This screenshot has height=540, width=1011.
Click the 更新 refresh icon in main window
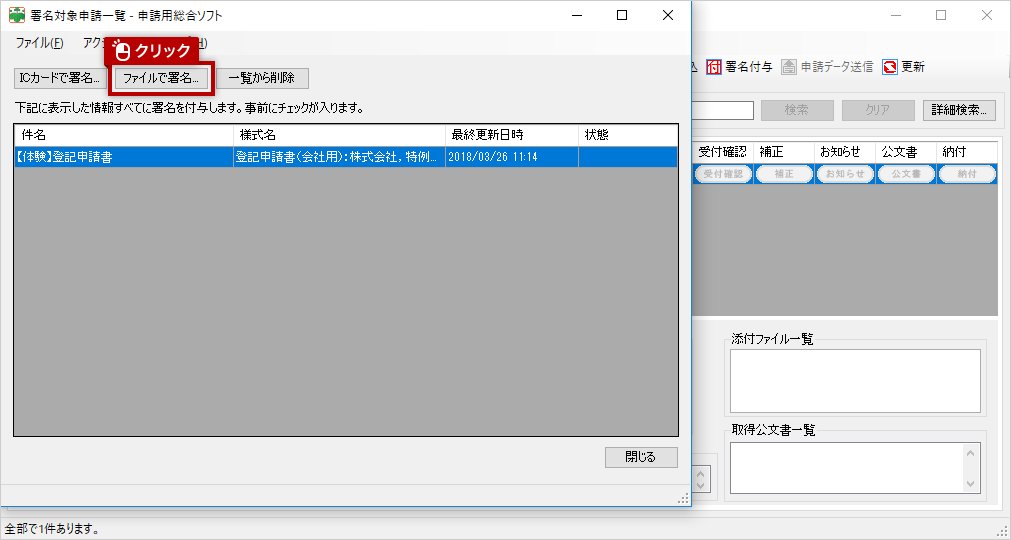890,67
